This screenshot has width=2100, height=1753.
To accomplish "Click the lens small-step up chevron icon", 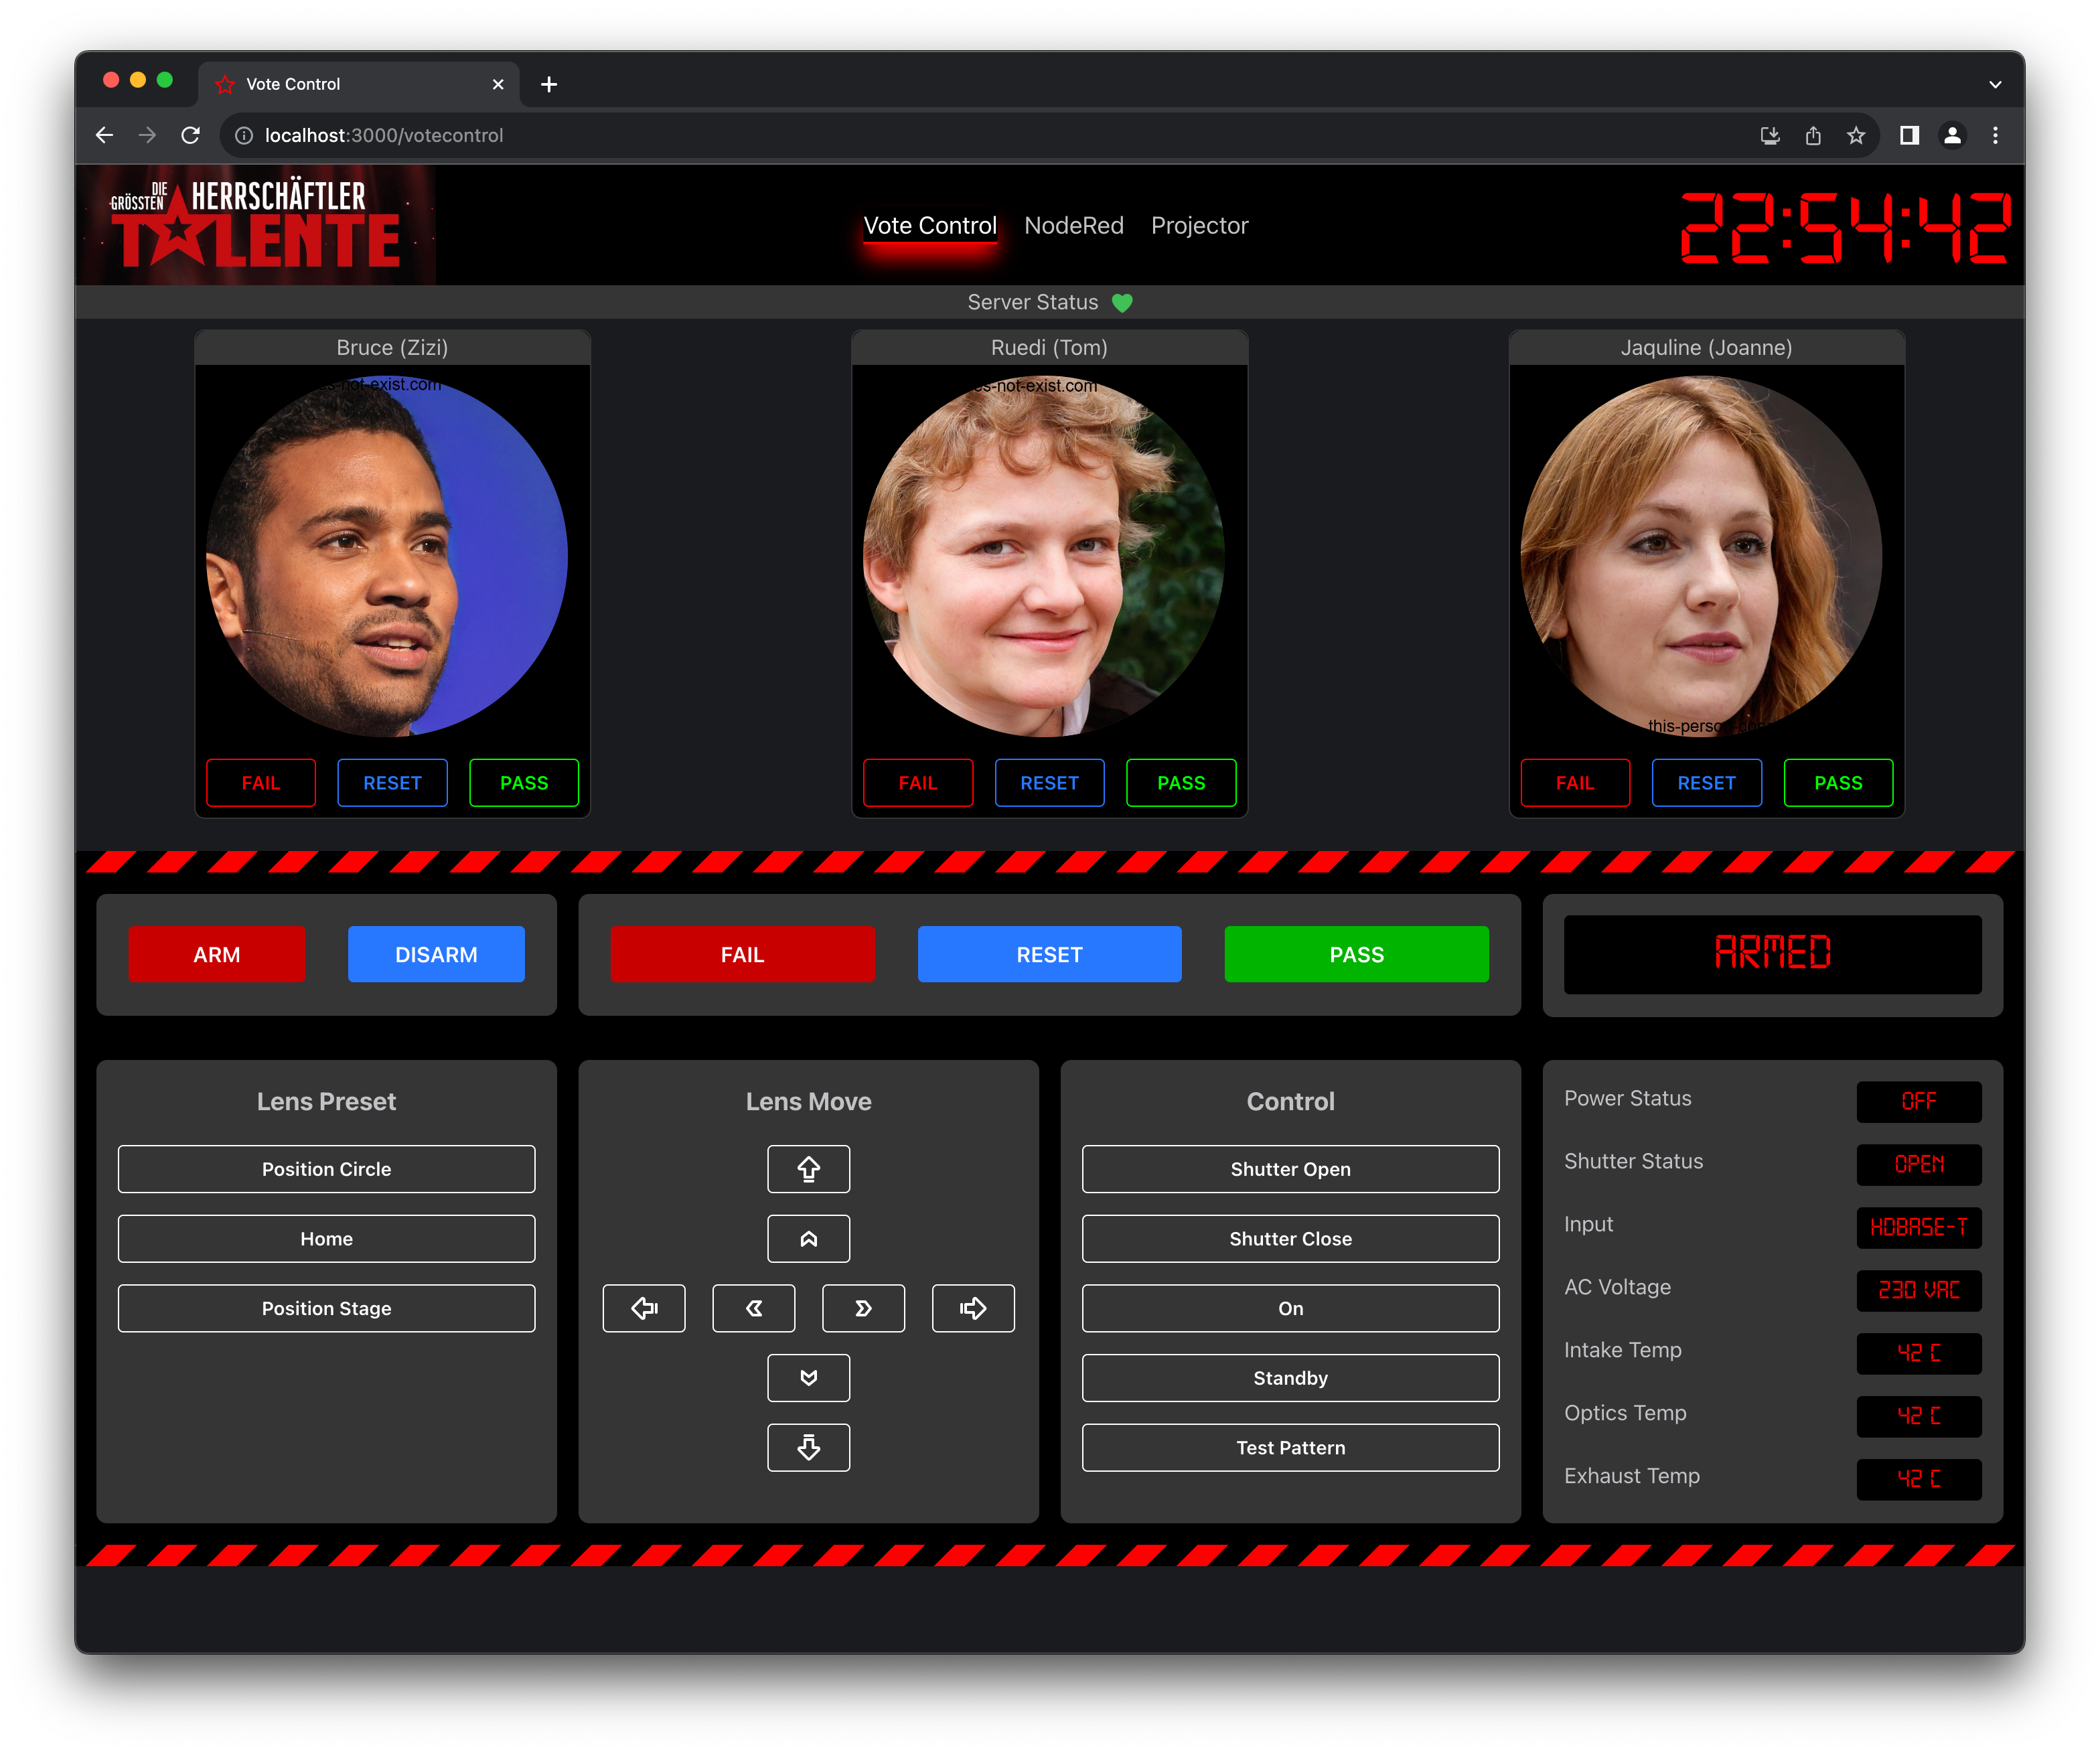I will point(808,1238).
